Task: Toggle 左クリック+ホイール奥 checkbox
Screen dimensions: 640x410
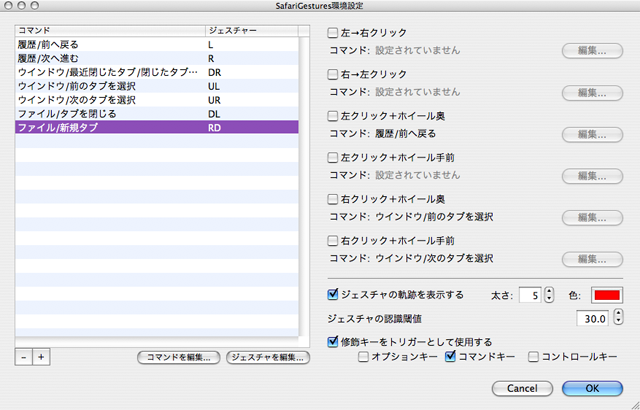Action: click(333, 116)
